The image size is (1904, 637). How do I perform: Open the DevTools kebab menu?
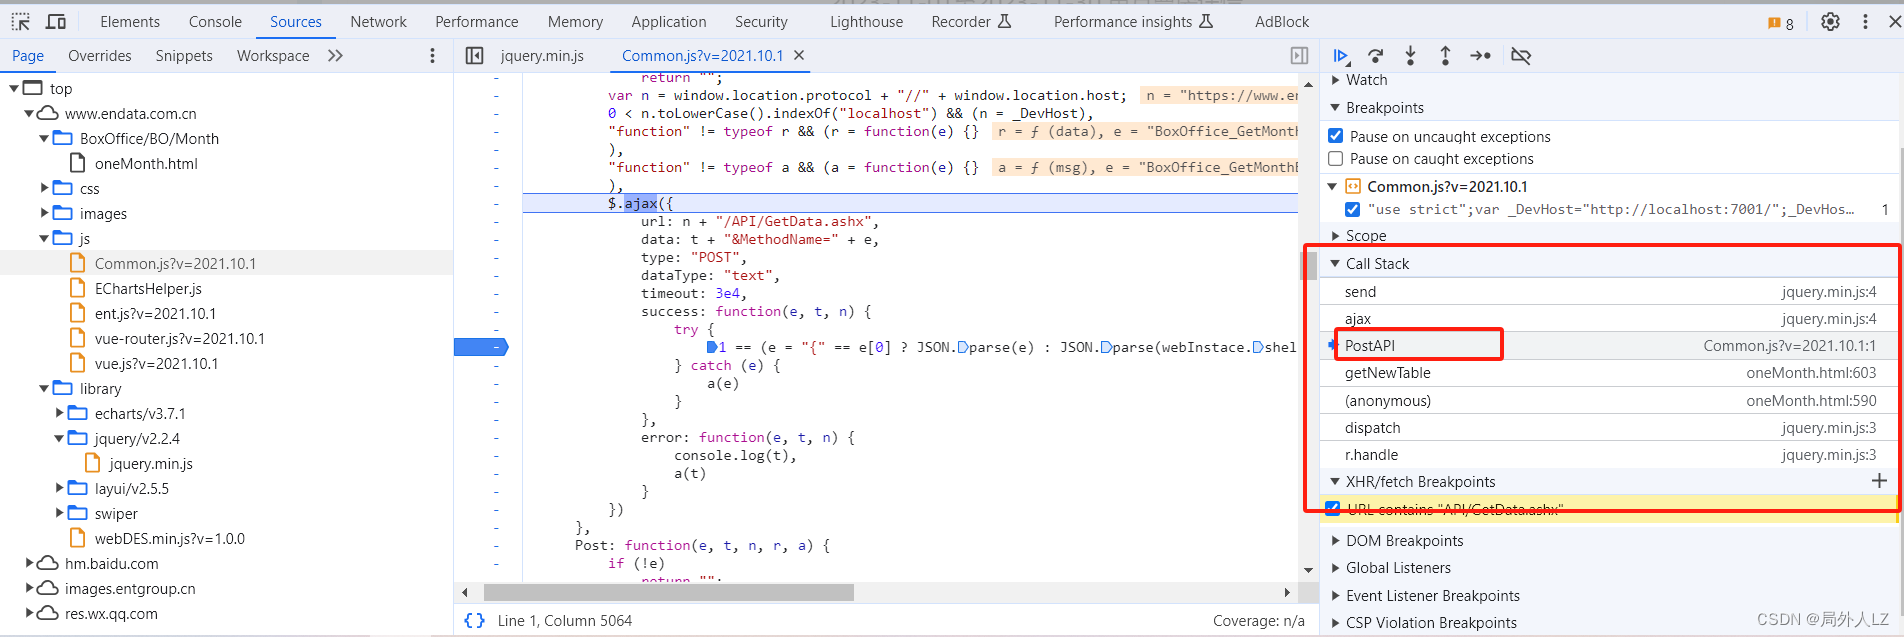click(x=1865, y=21)
